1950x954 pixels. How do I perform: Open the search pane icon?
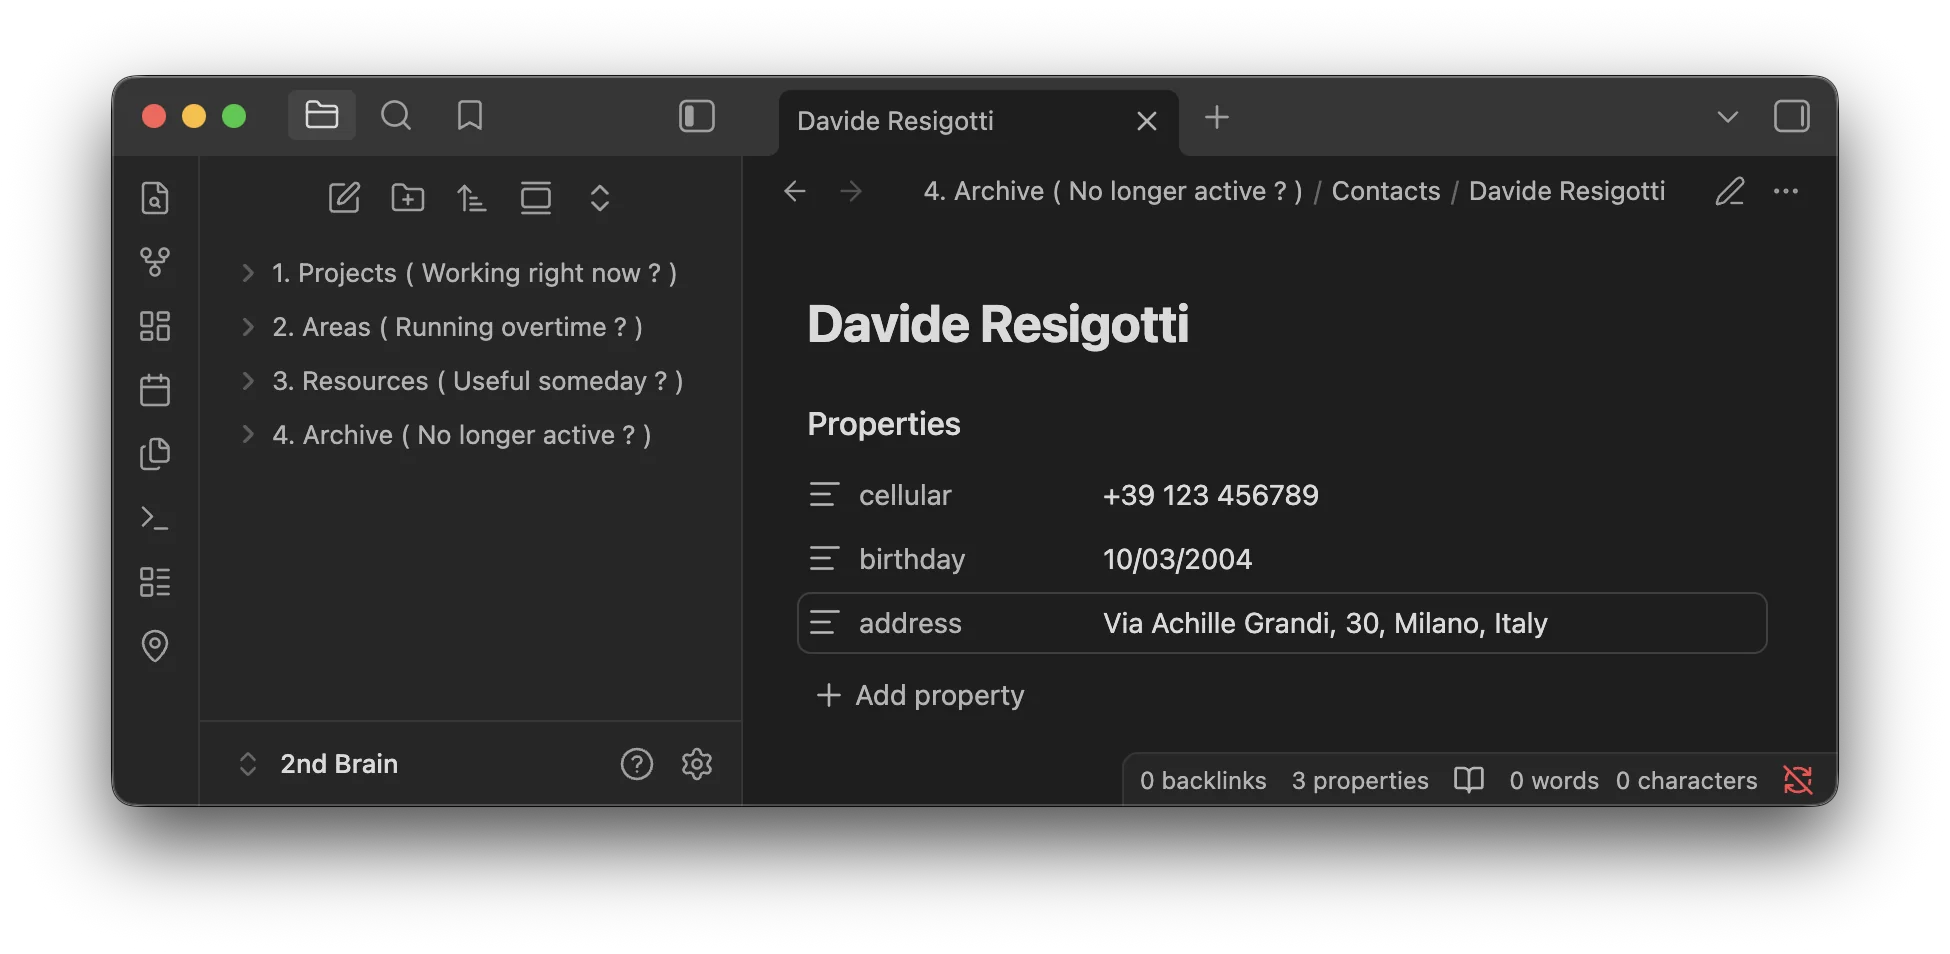(396, 116)
